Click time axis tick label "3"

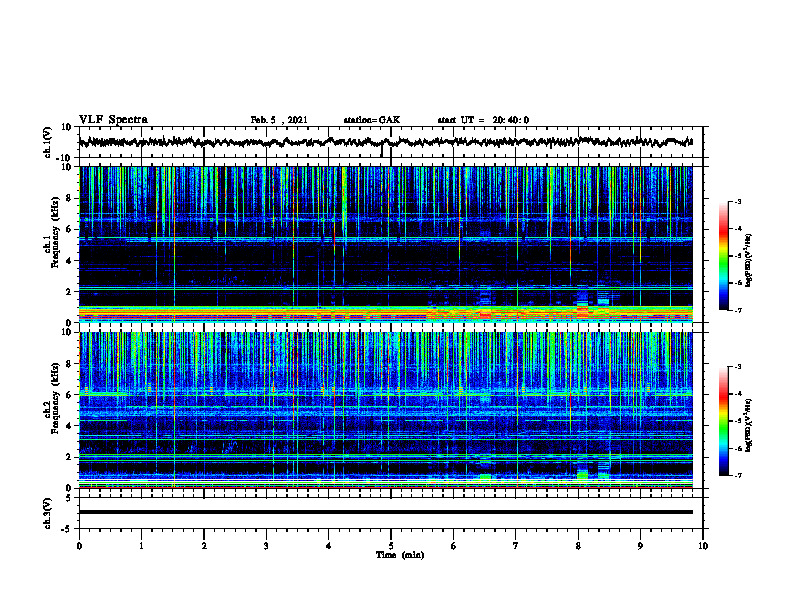coord(266,546)
